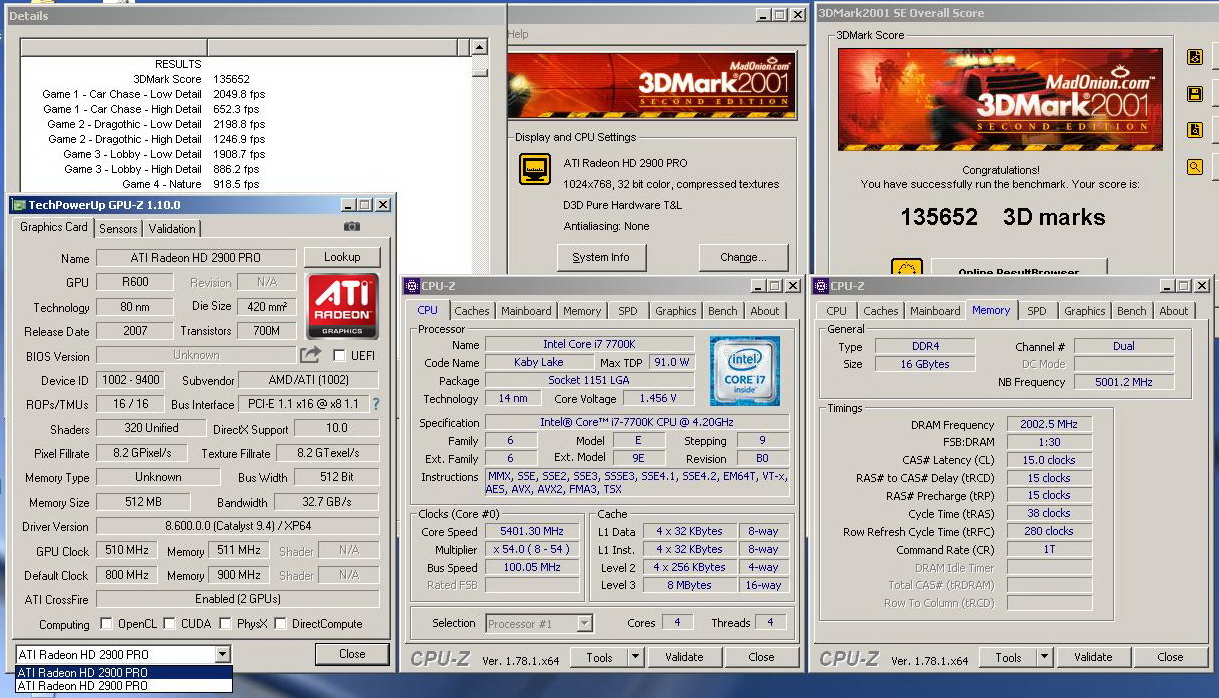Click the GPU-Z camera screenshot icon
The width and height of the screenshot is (1219, 698).
[x=352, y=226]
